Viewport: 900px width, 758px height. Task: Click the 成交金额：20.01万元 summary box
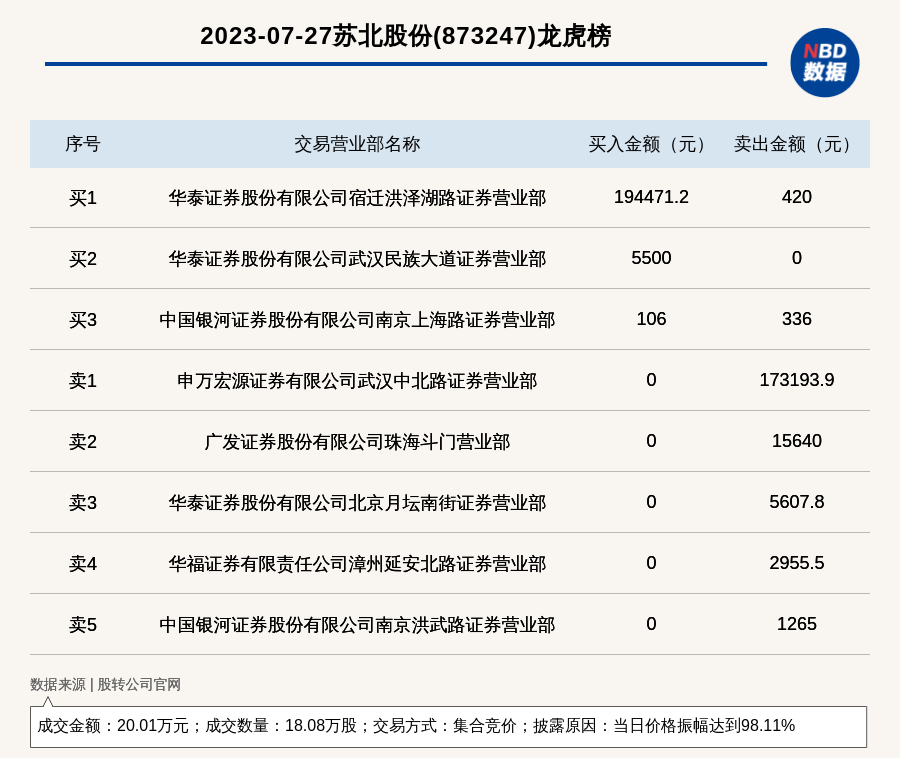pos(448,726)
